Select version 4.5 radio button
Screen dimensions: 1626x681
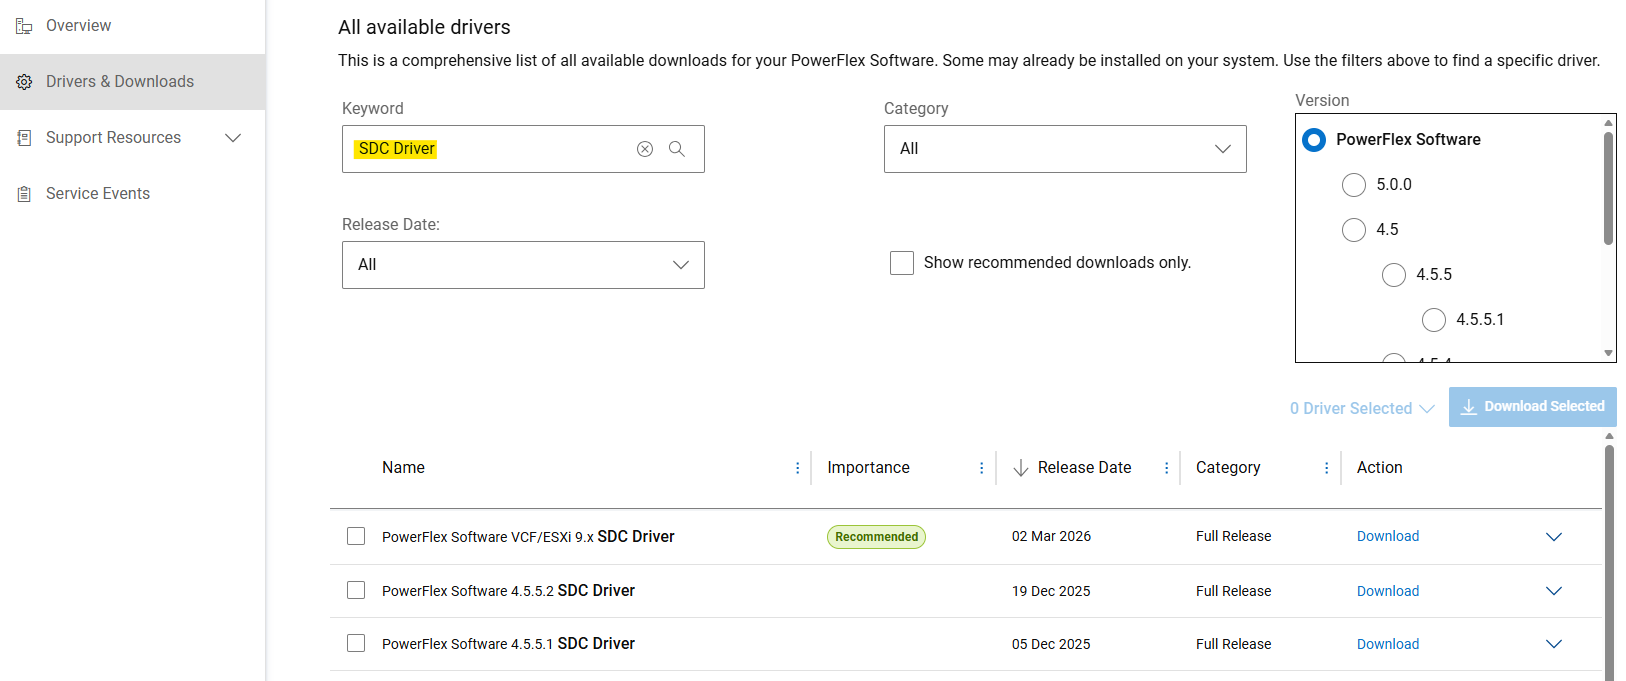(x=1354, y=230)
